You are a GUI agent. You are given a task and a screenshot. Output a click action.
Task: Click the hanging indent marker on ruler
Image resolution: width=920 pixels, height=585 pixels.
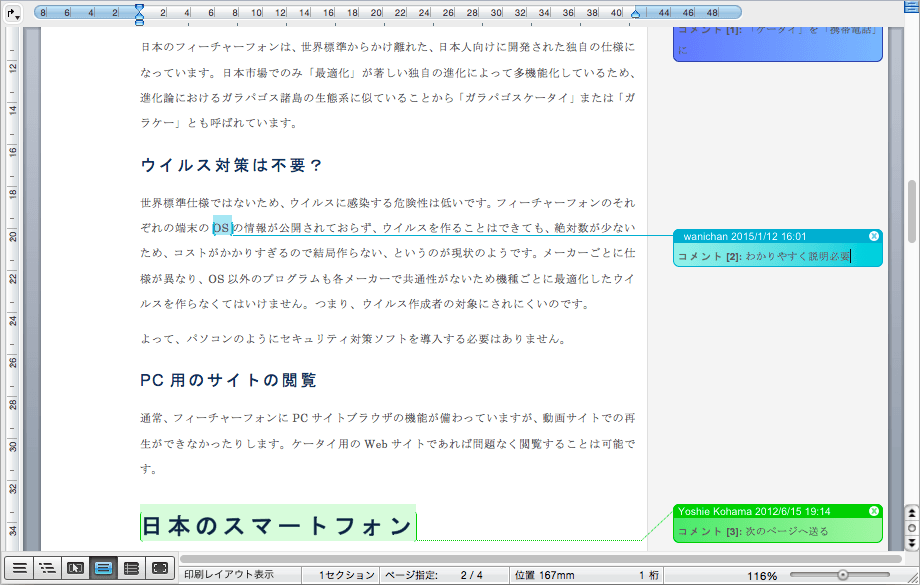(139, 15)
